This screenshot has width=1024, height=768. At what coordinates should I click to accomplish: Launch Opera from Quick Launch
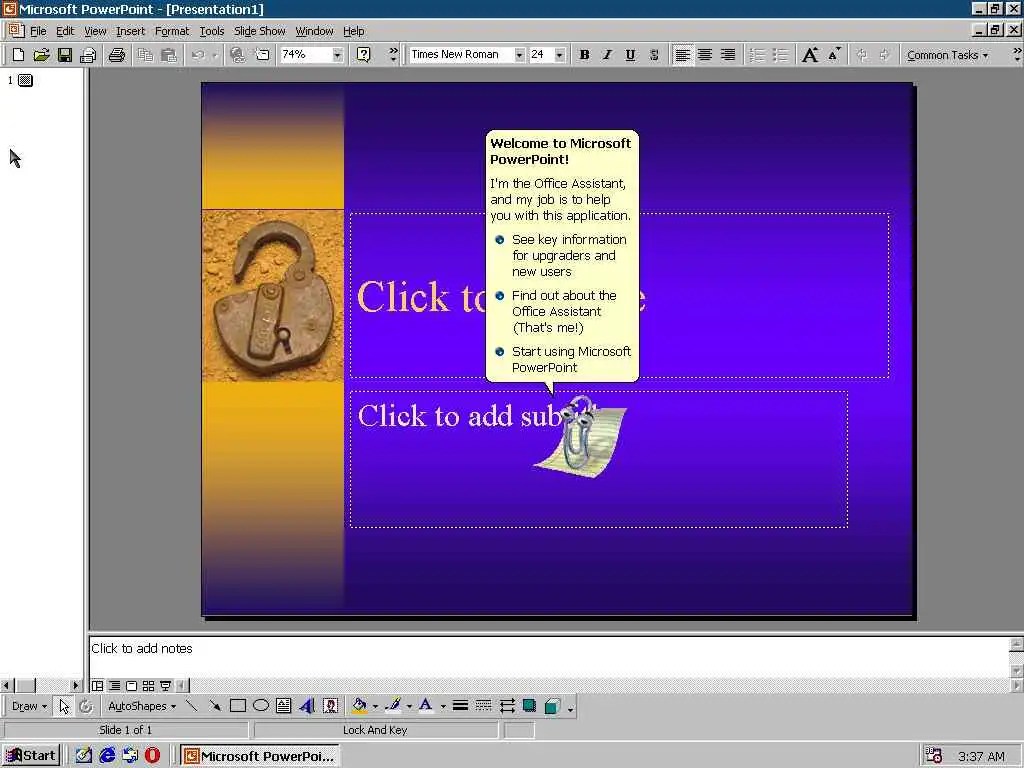click(152, 756)
